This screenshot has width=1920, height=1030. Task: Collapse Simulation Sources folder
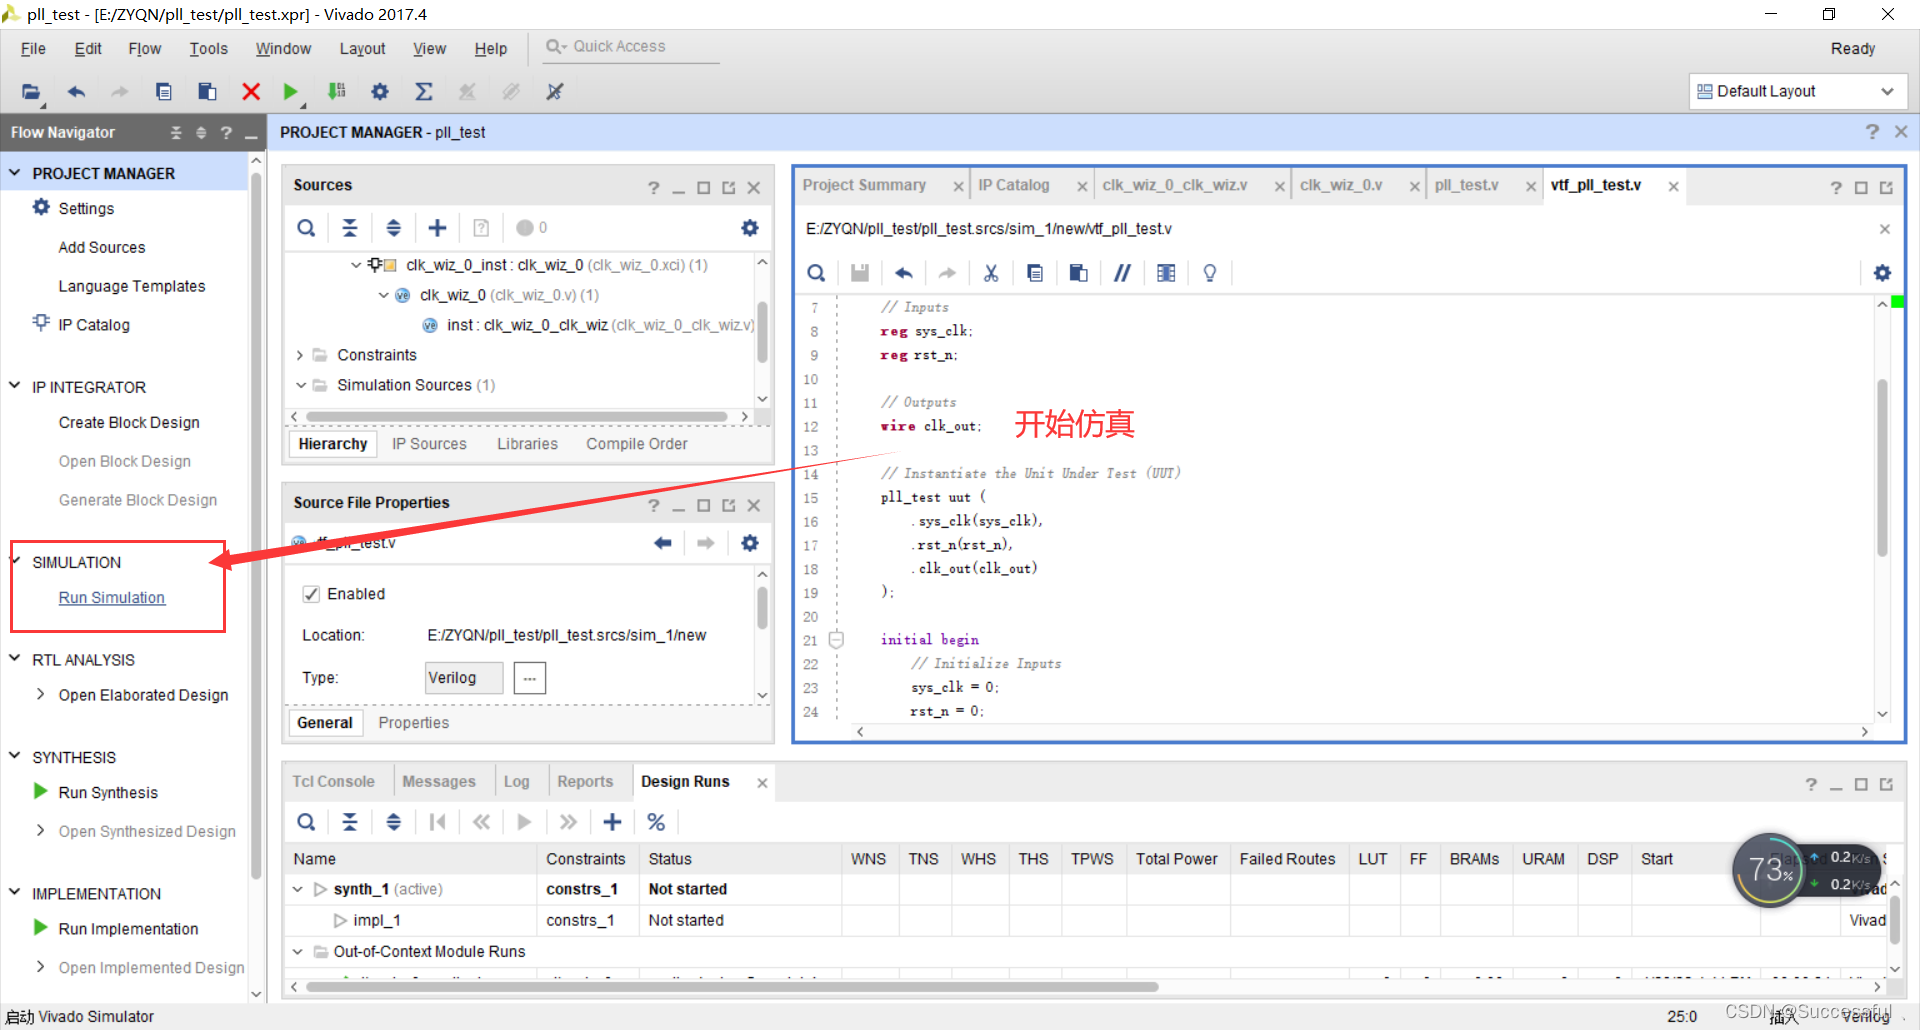click(x=300, y=385)
